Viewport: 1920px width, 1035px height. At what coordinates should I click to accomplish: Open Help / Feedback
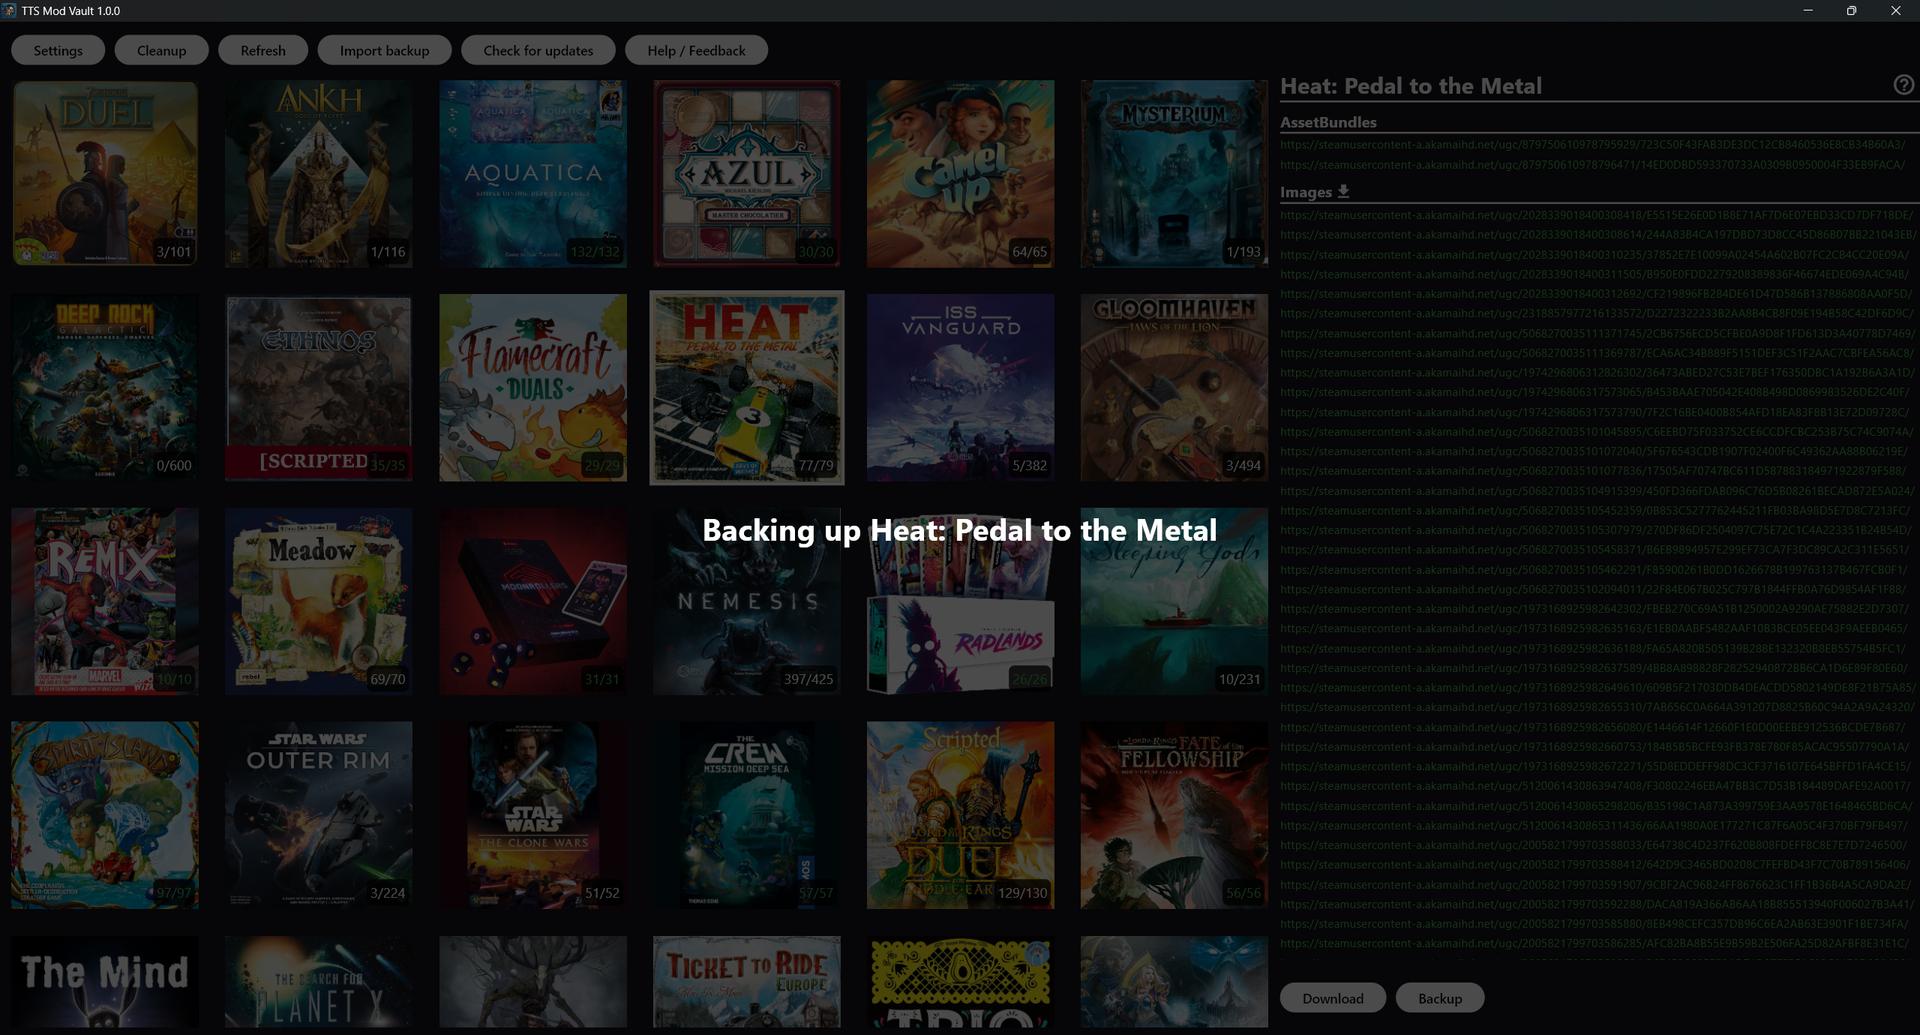click(x=696, y=50)
